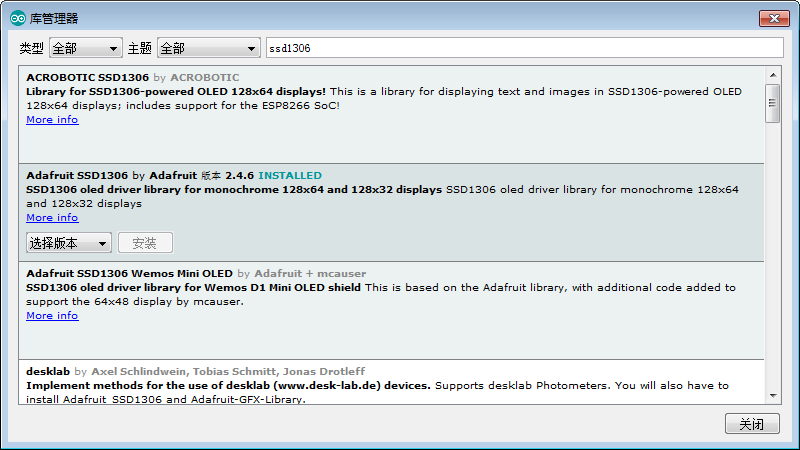Select the Adafruit SSD1306 library title

pyautogui.click(x=77, y=176)
